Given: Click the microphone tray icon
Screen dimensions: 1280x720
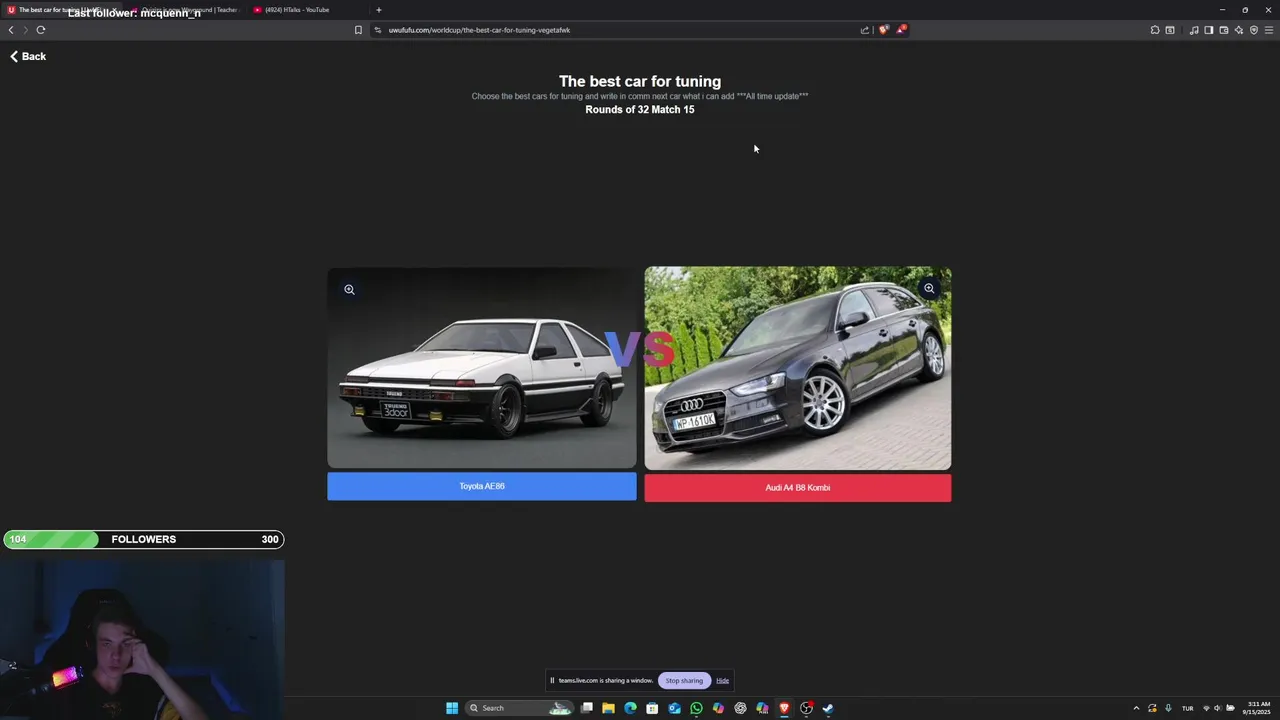Looking at the screenshot, I should (x=1168, y=708).
